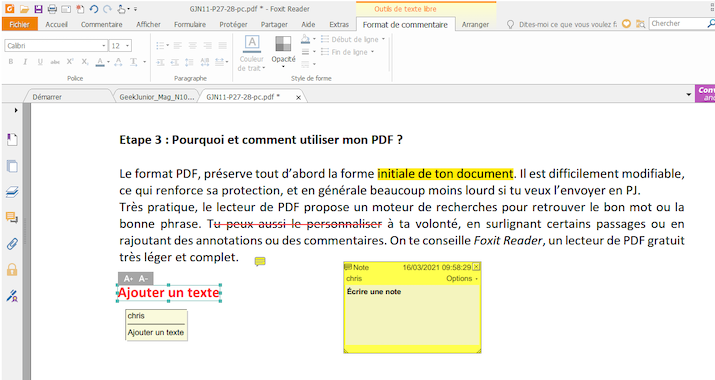Undo the last action
Image resolution: width=715 pixels, height=380 pixels.
pyautogui.click(x=93, y=9)
